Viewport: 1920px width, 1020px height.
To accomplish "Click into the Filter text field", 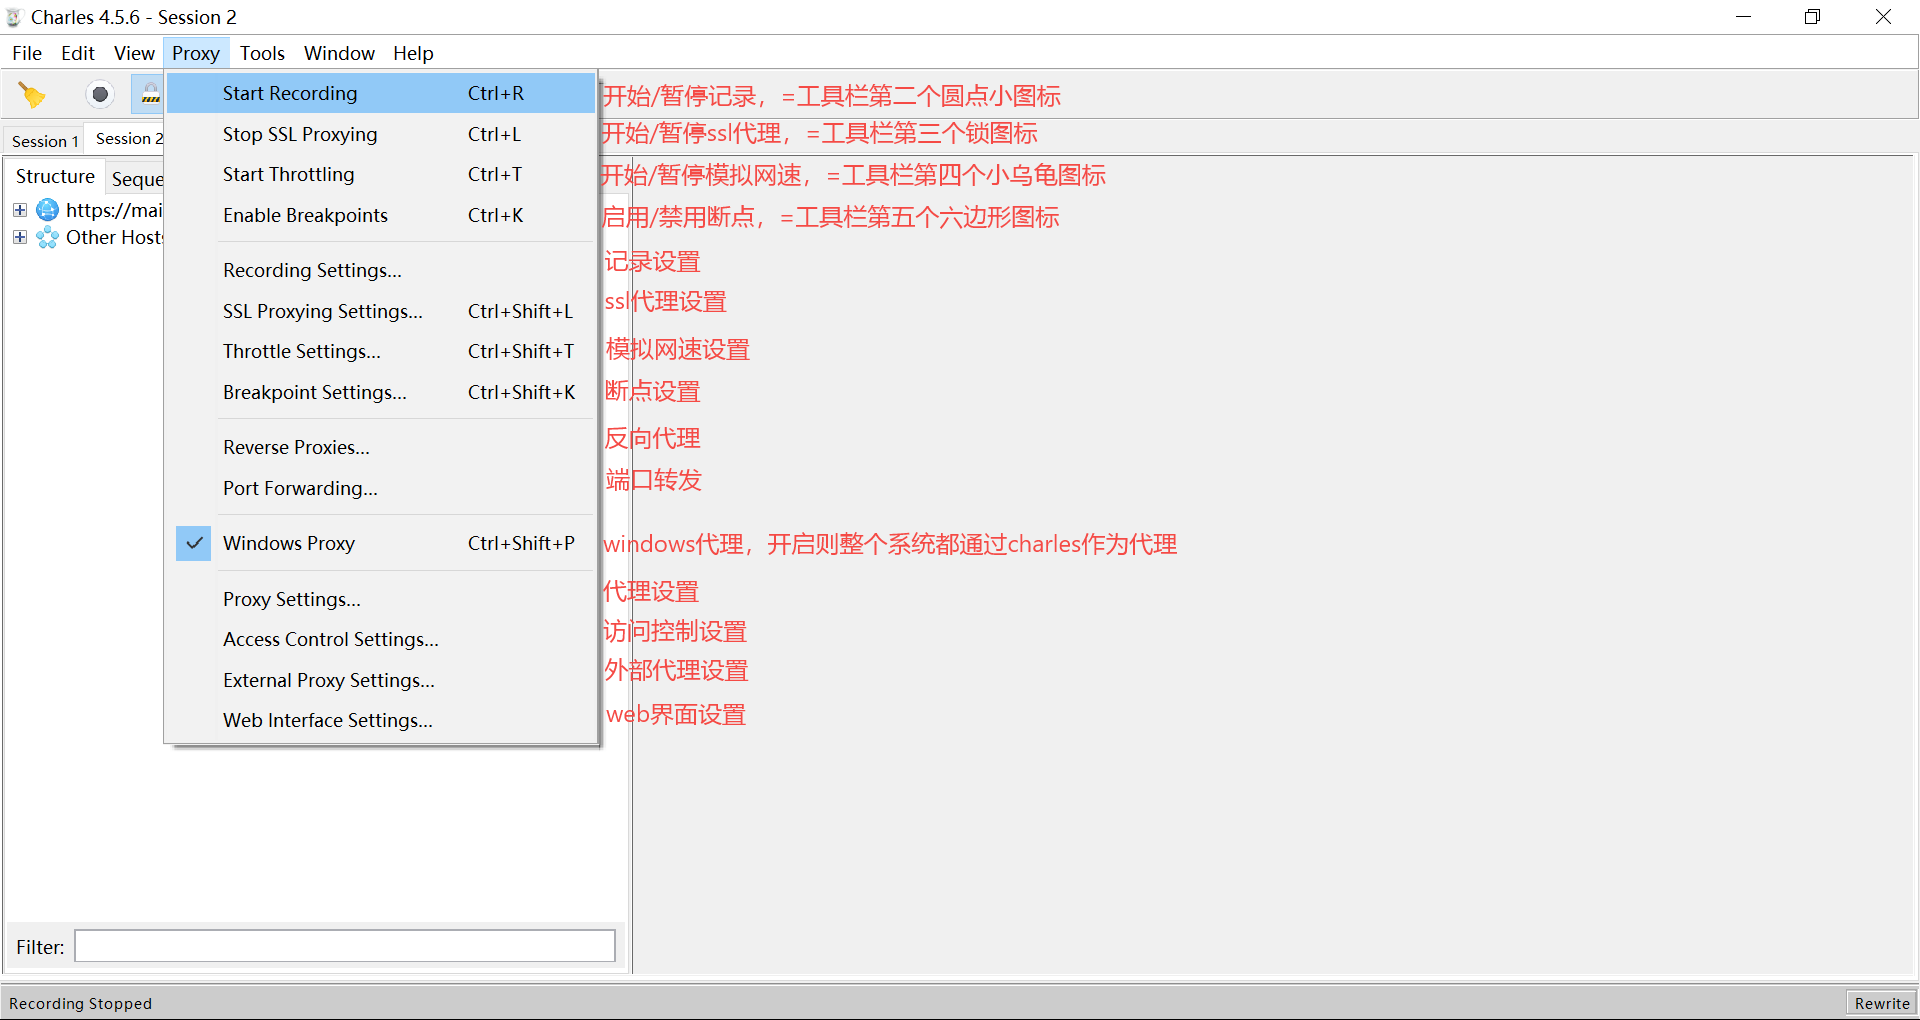I will click(345, 946).
